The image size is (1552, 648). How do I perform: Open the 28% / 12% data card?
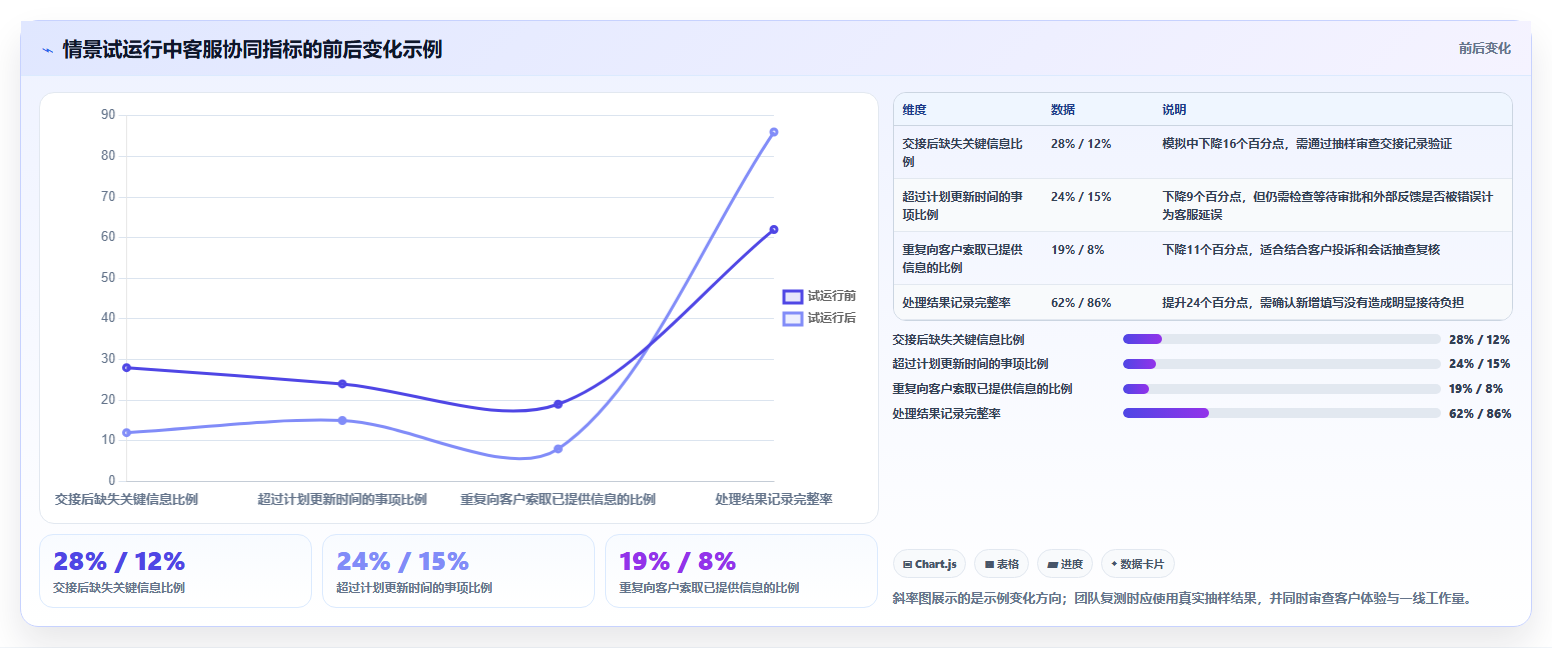(x=176, y=571)
